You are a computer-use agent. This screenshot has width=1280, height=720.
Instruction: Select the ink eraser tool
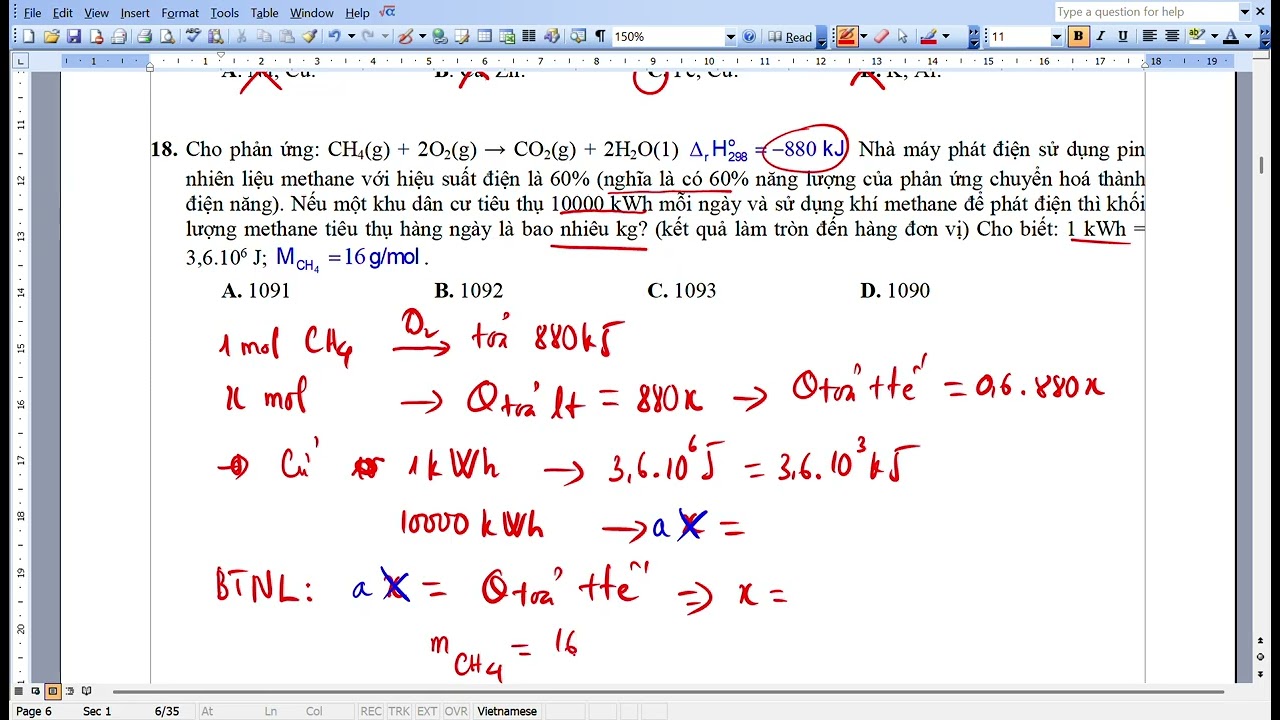(881, 37)
